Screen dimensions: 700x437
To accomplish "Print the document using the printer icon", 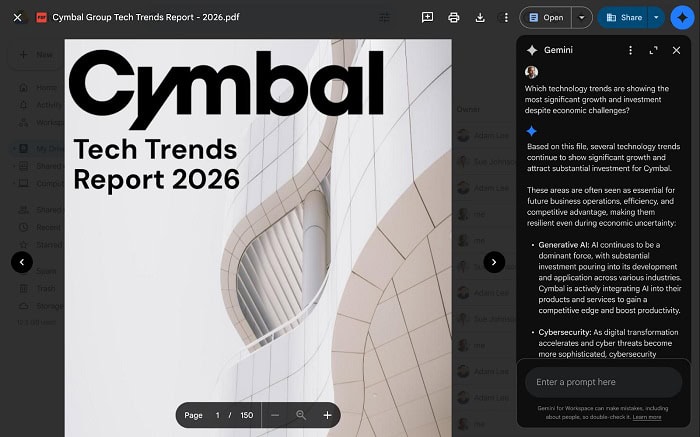I will point(454,17).
